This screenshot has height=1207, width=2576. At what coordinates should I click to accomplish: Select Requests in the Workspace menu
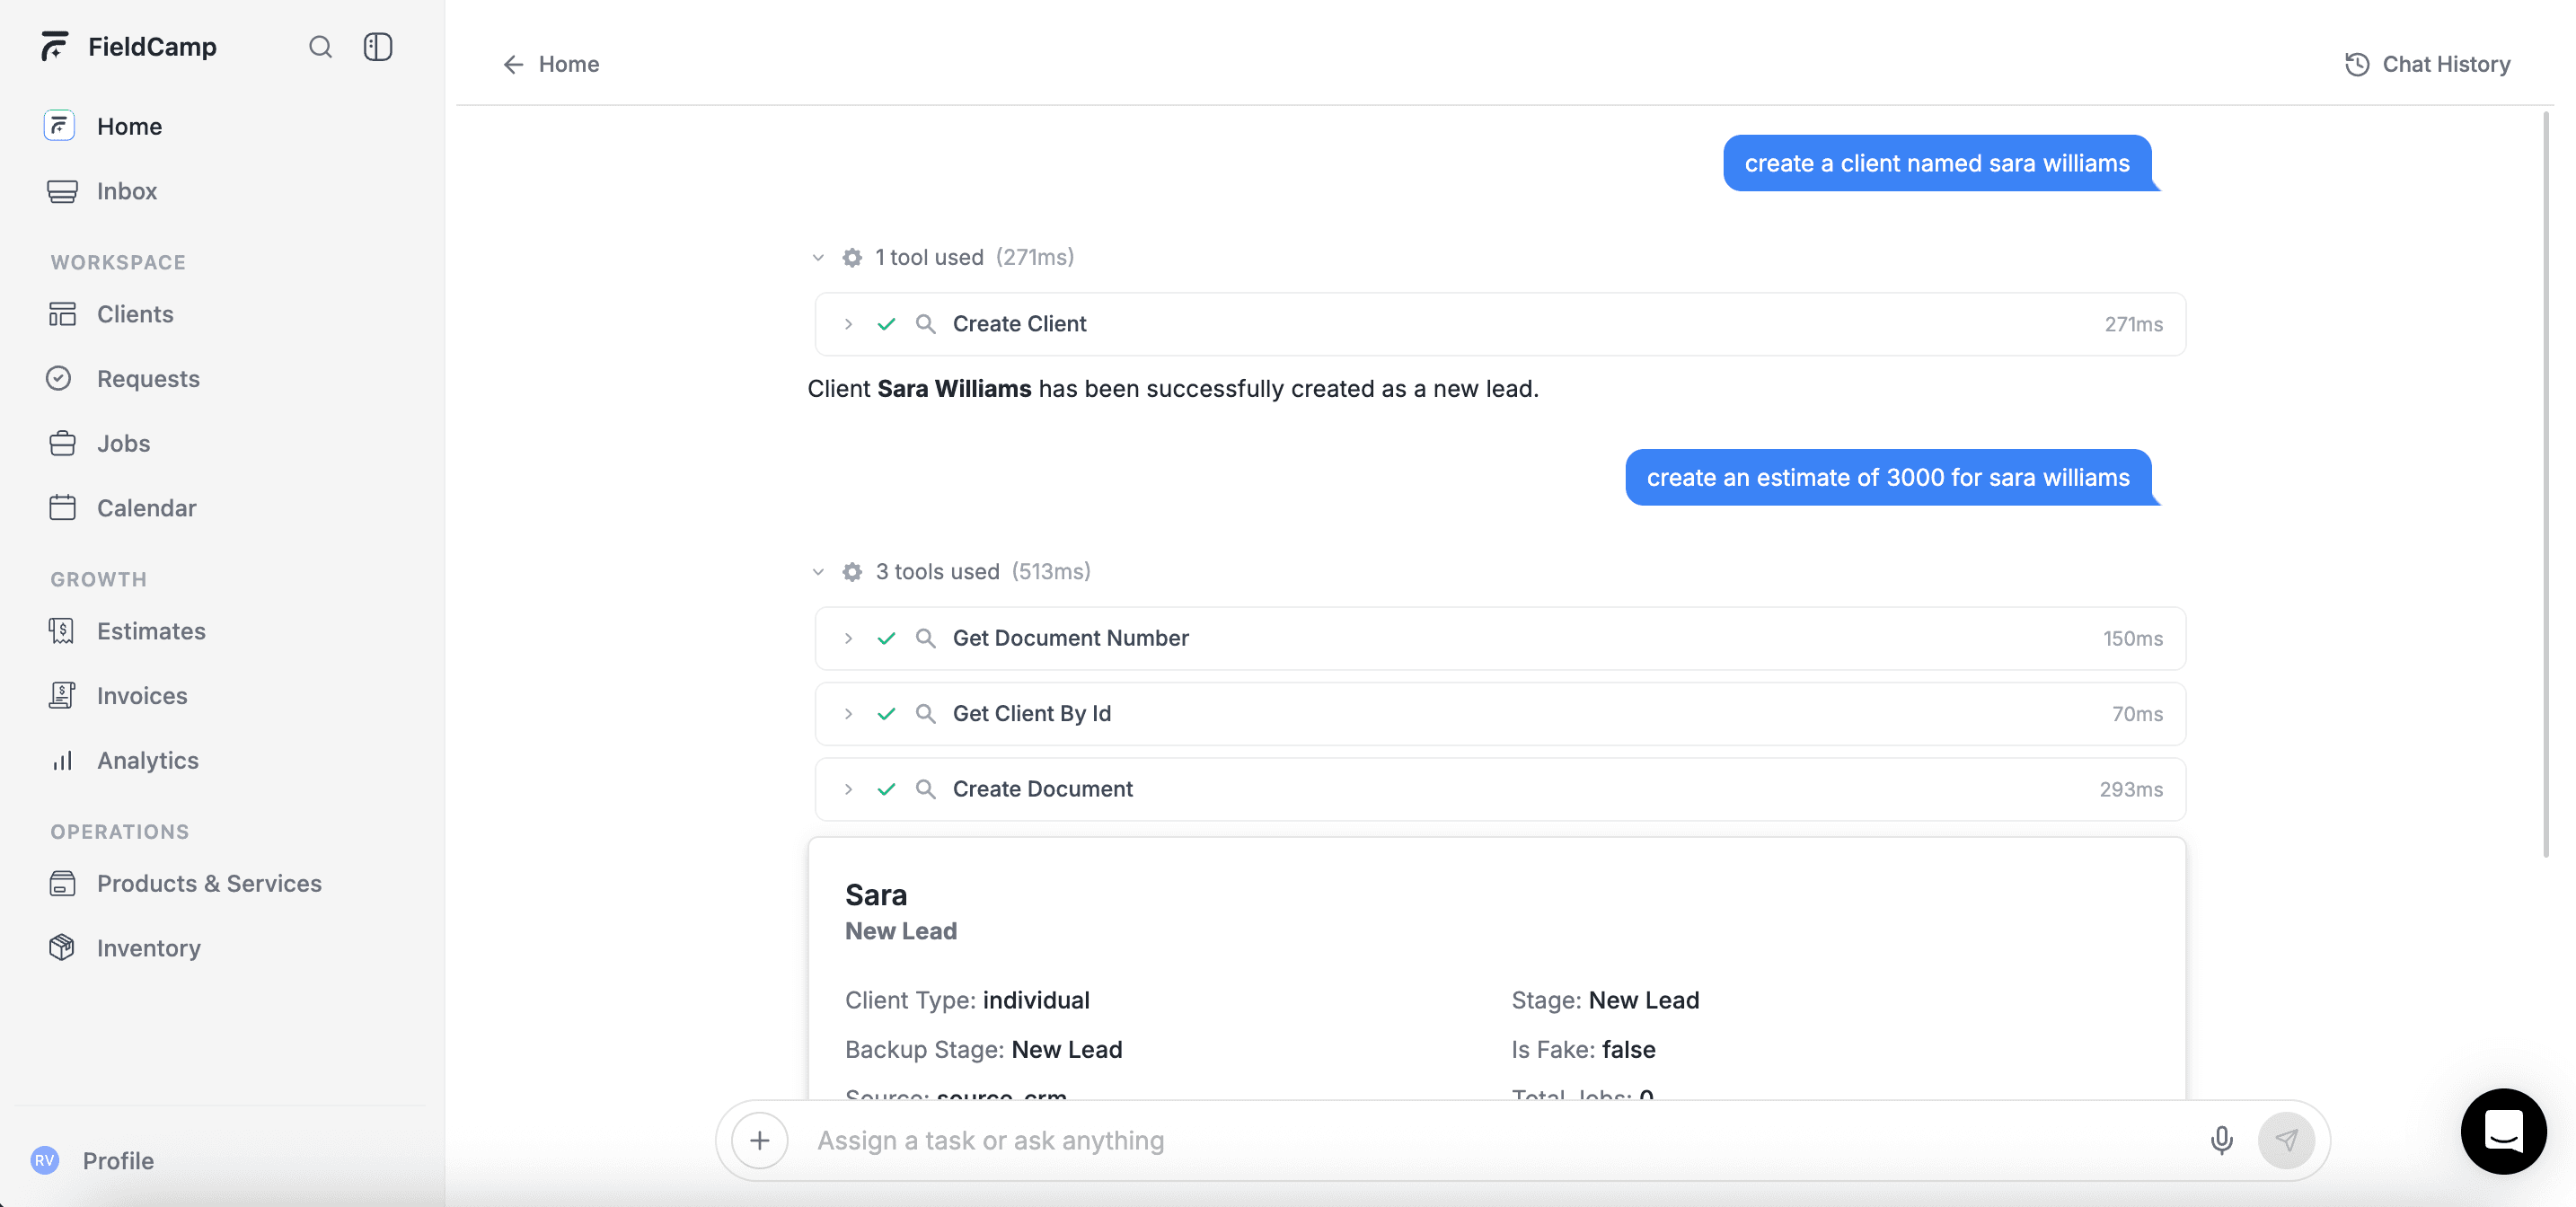point(149,378)
